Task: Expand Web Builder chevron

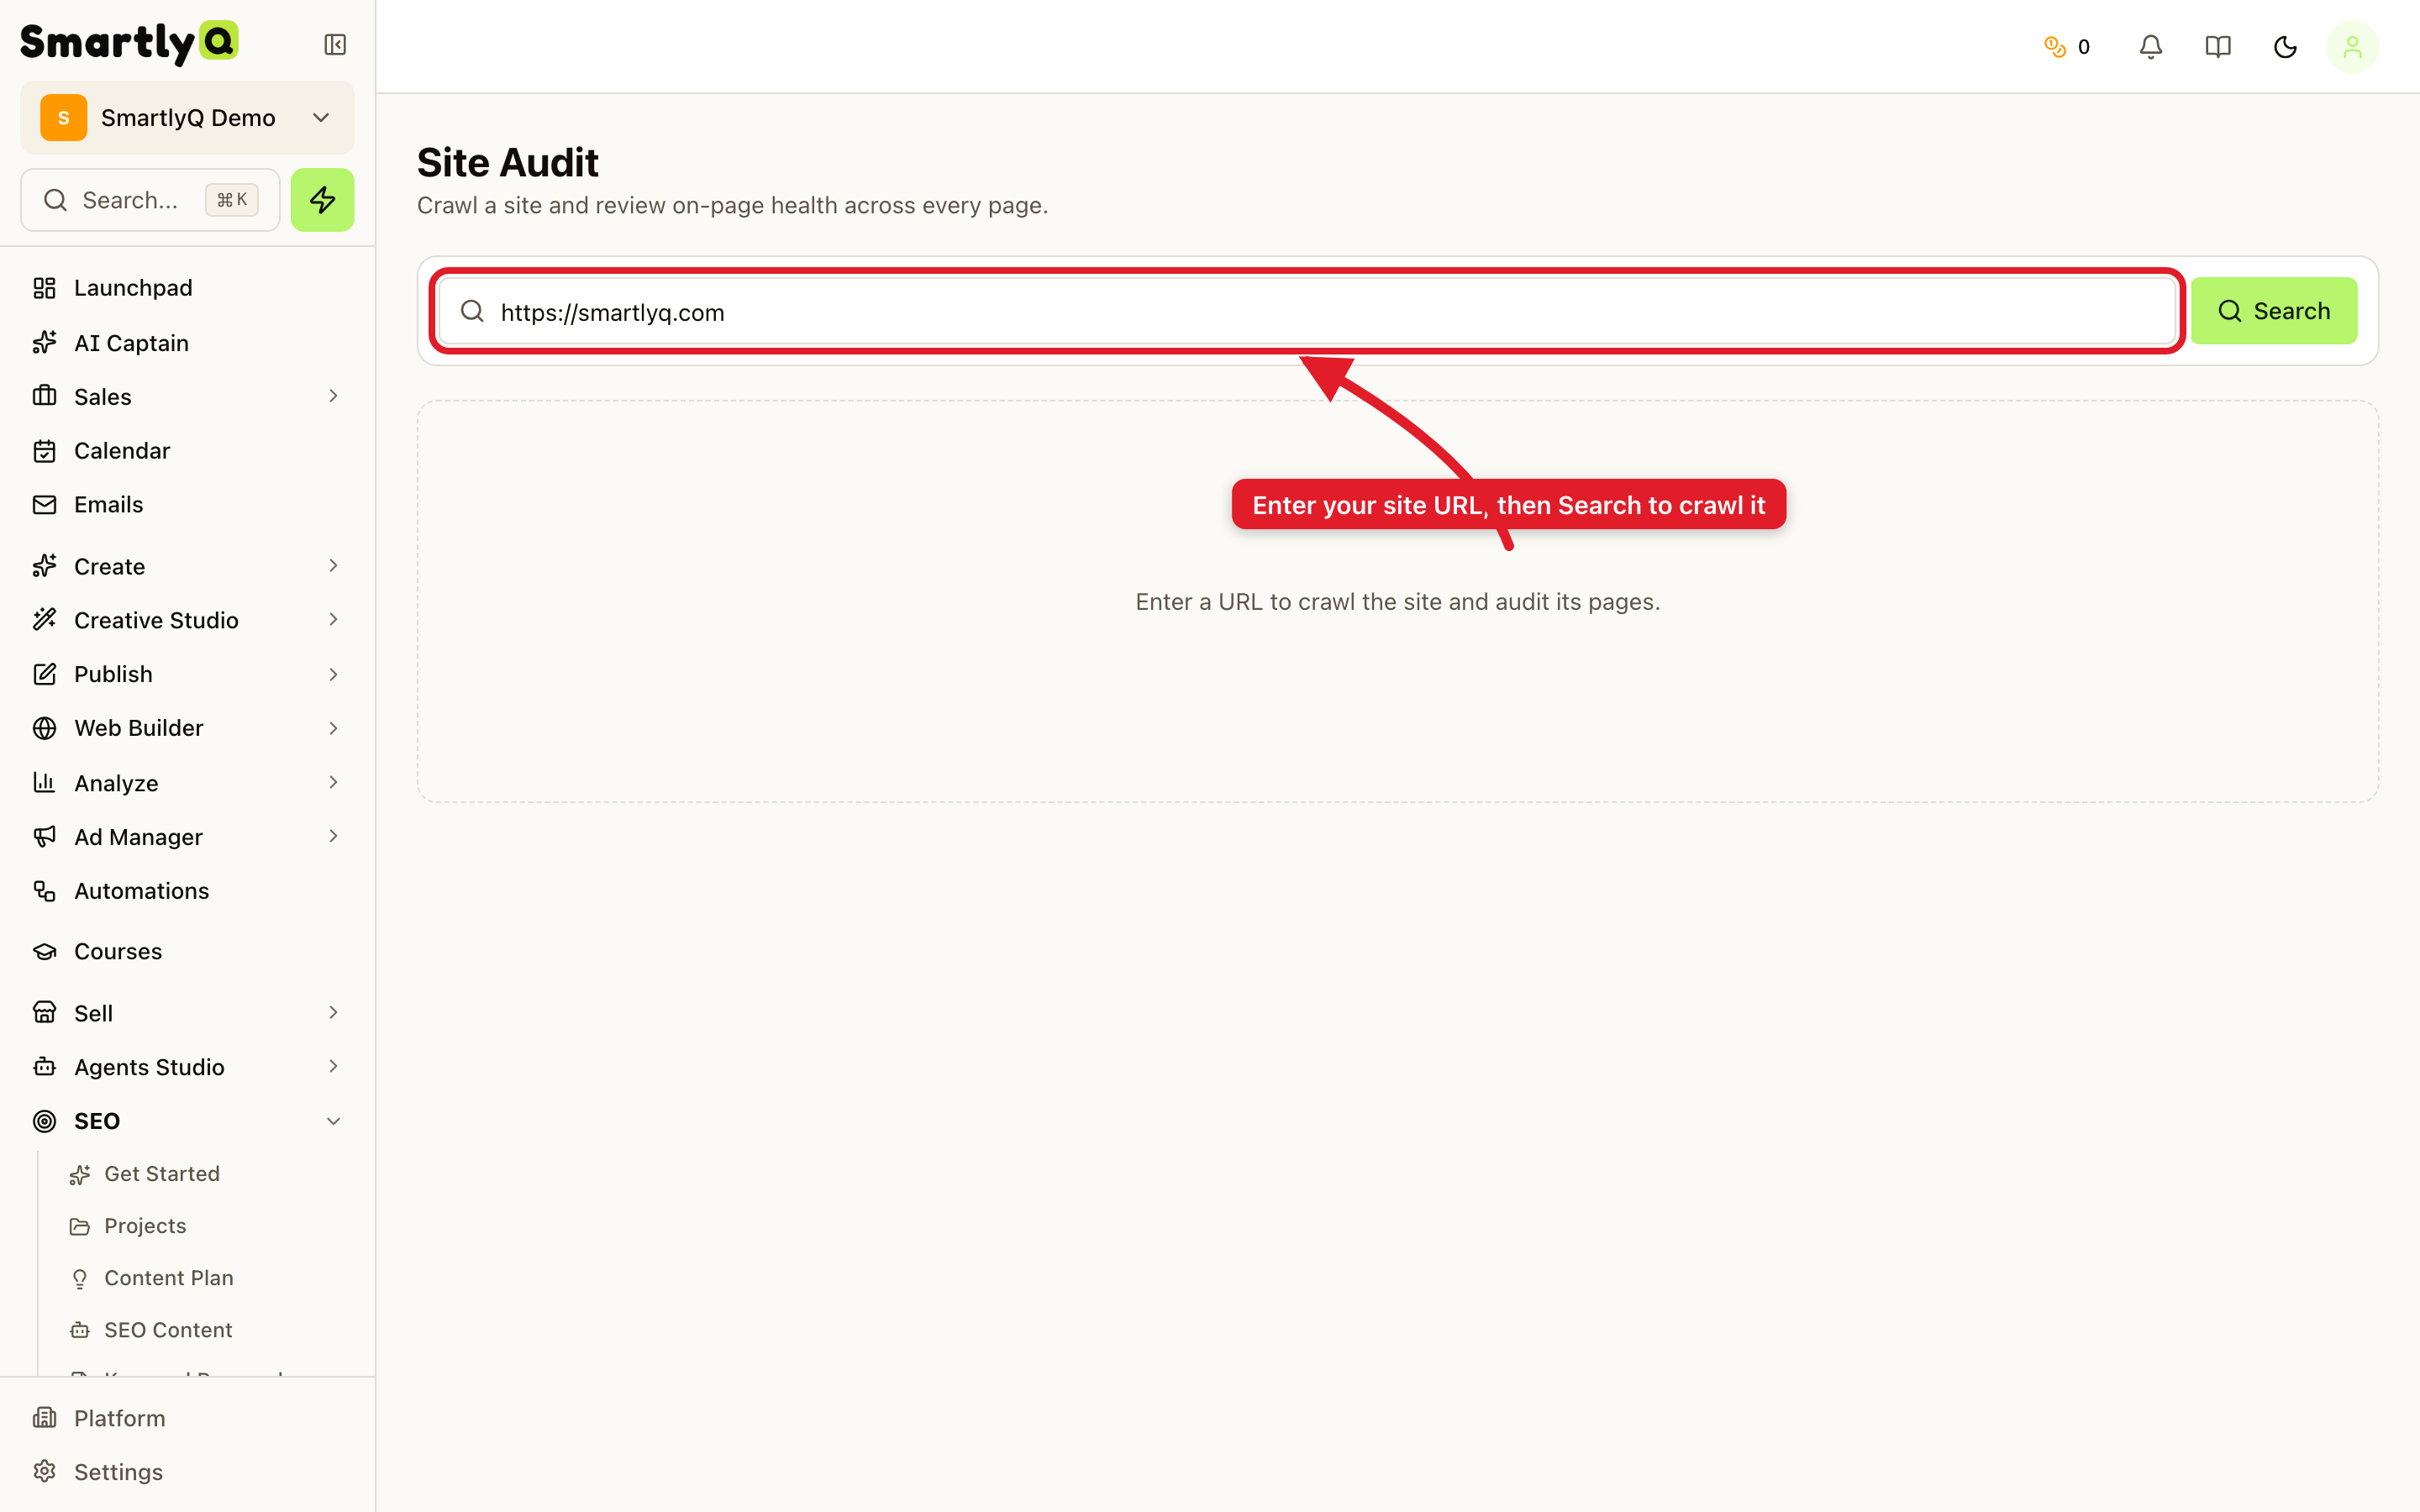Action: pyautogui.click(x=333, y=728)
